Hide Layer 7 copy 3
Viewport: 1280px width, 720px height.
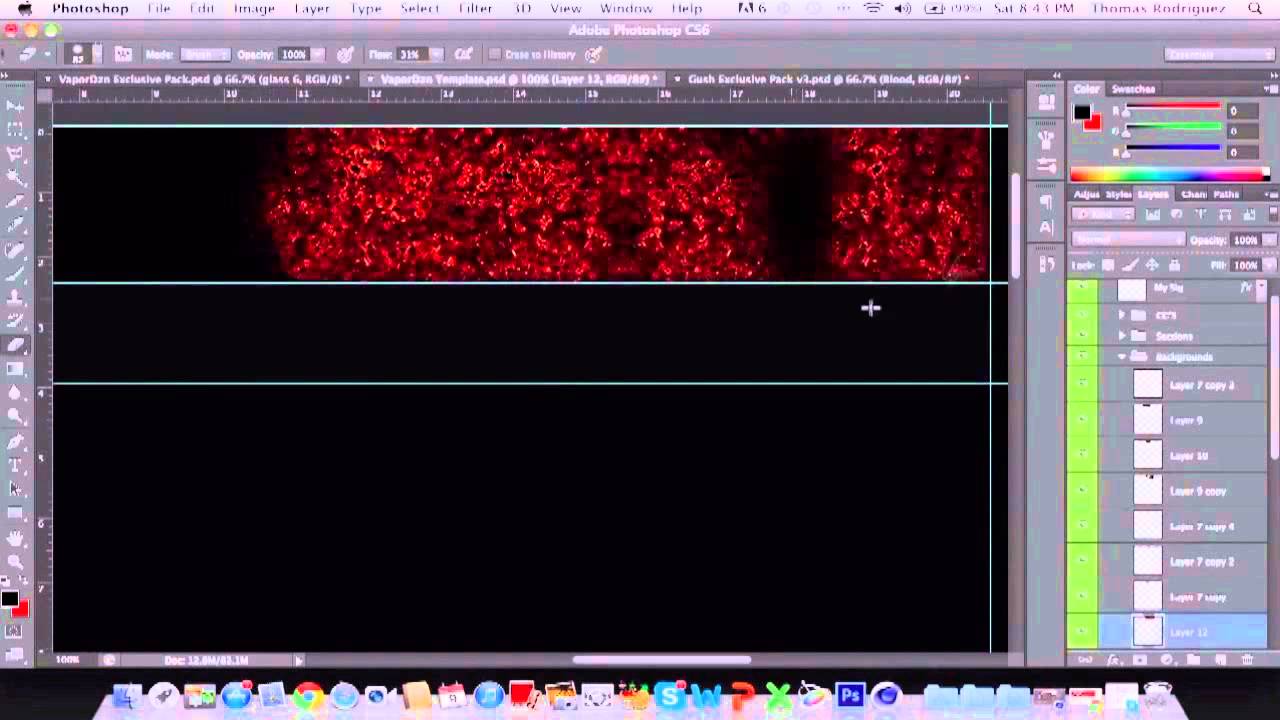(1082, 384)
